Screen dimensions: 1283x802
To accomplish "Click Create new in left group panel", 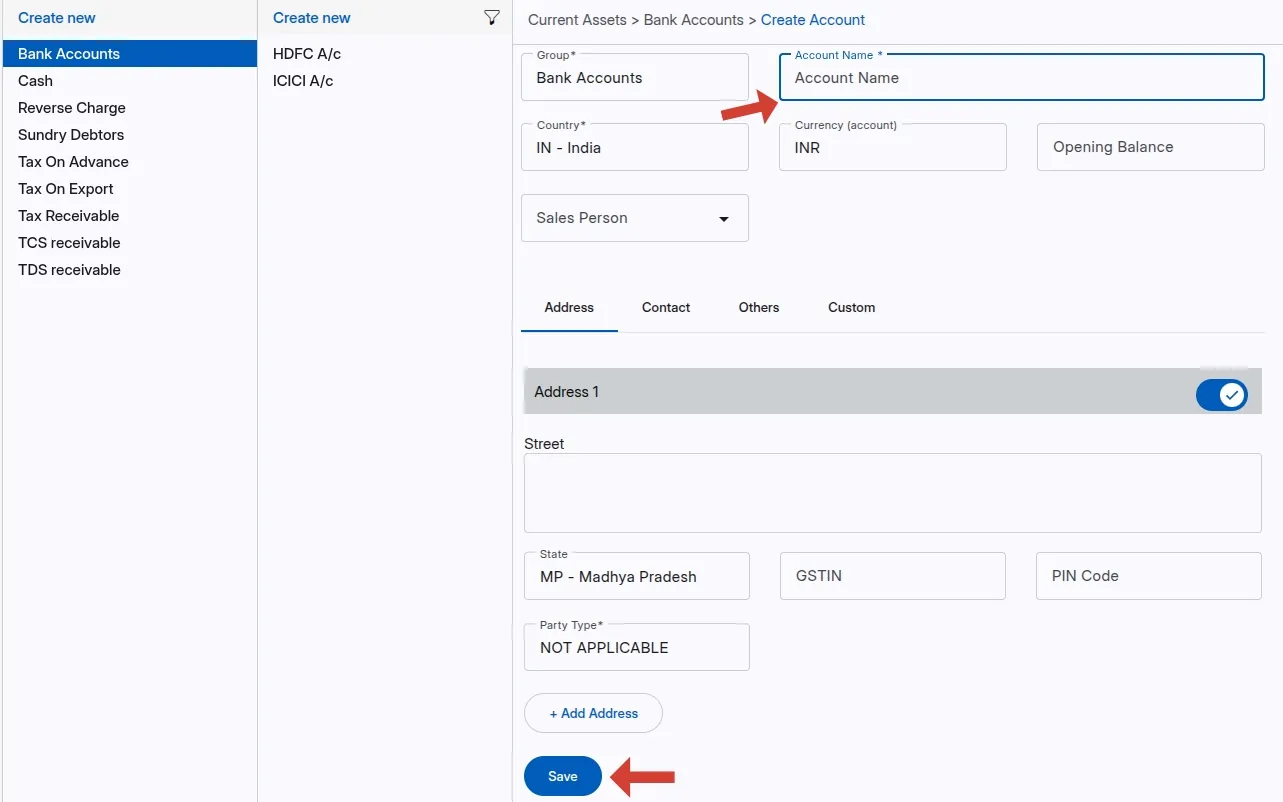I will coord(57,18).
